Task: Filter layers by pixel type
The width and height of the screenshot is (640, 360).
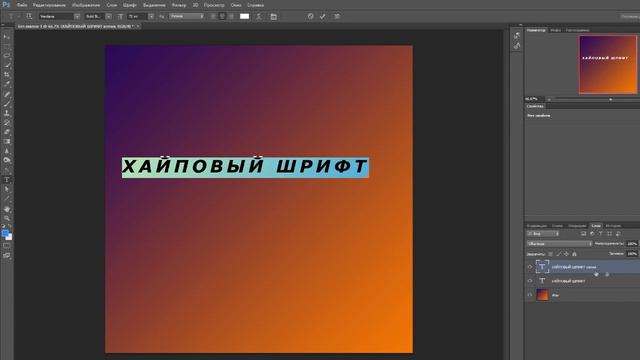Action: pos(583,234)
